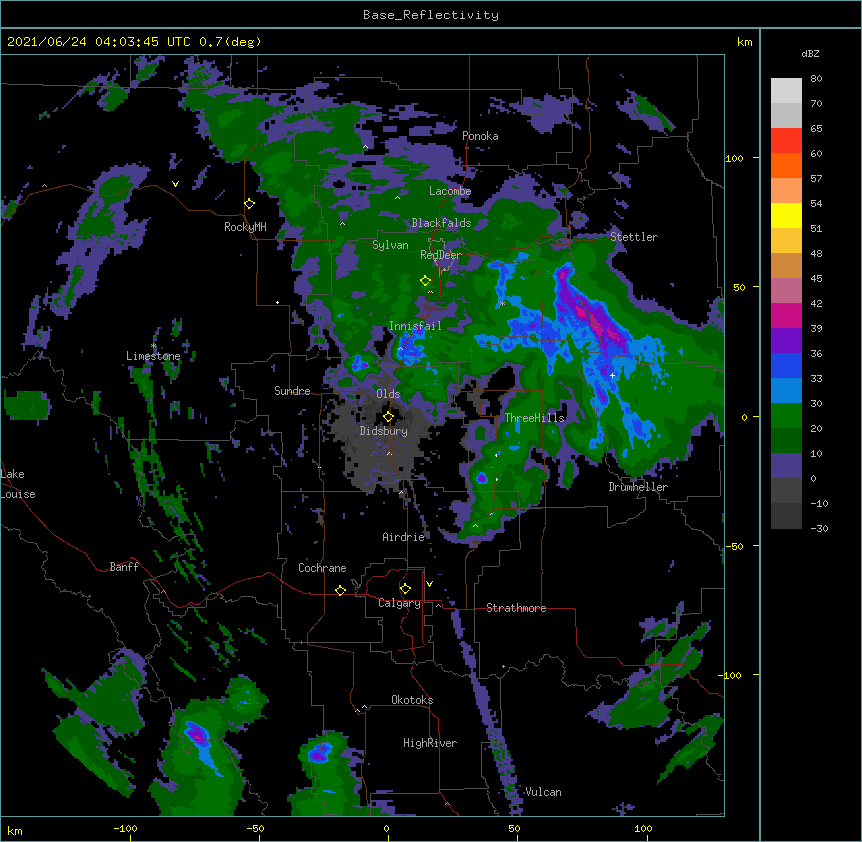Select the Cochrane label

click(x=322, y=568)
